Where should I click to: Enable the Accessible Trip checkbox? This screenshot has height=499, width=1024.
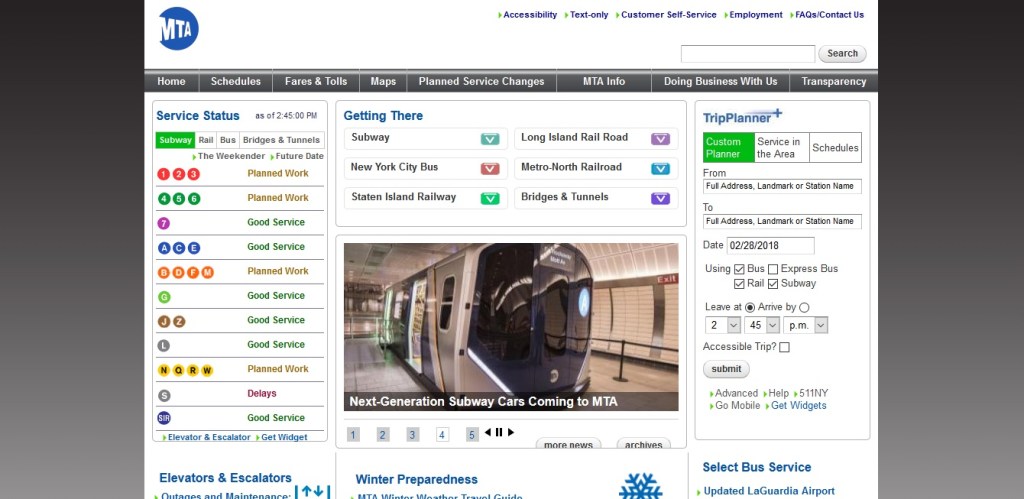[x=784, y=347]
